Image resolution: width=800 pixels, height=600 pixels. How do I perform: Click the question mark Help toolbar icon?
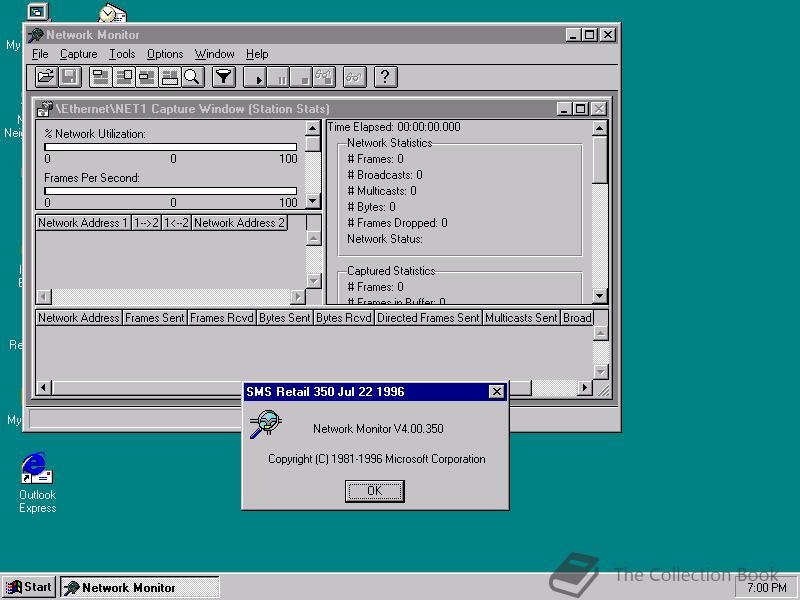click(x=386, y=77)
